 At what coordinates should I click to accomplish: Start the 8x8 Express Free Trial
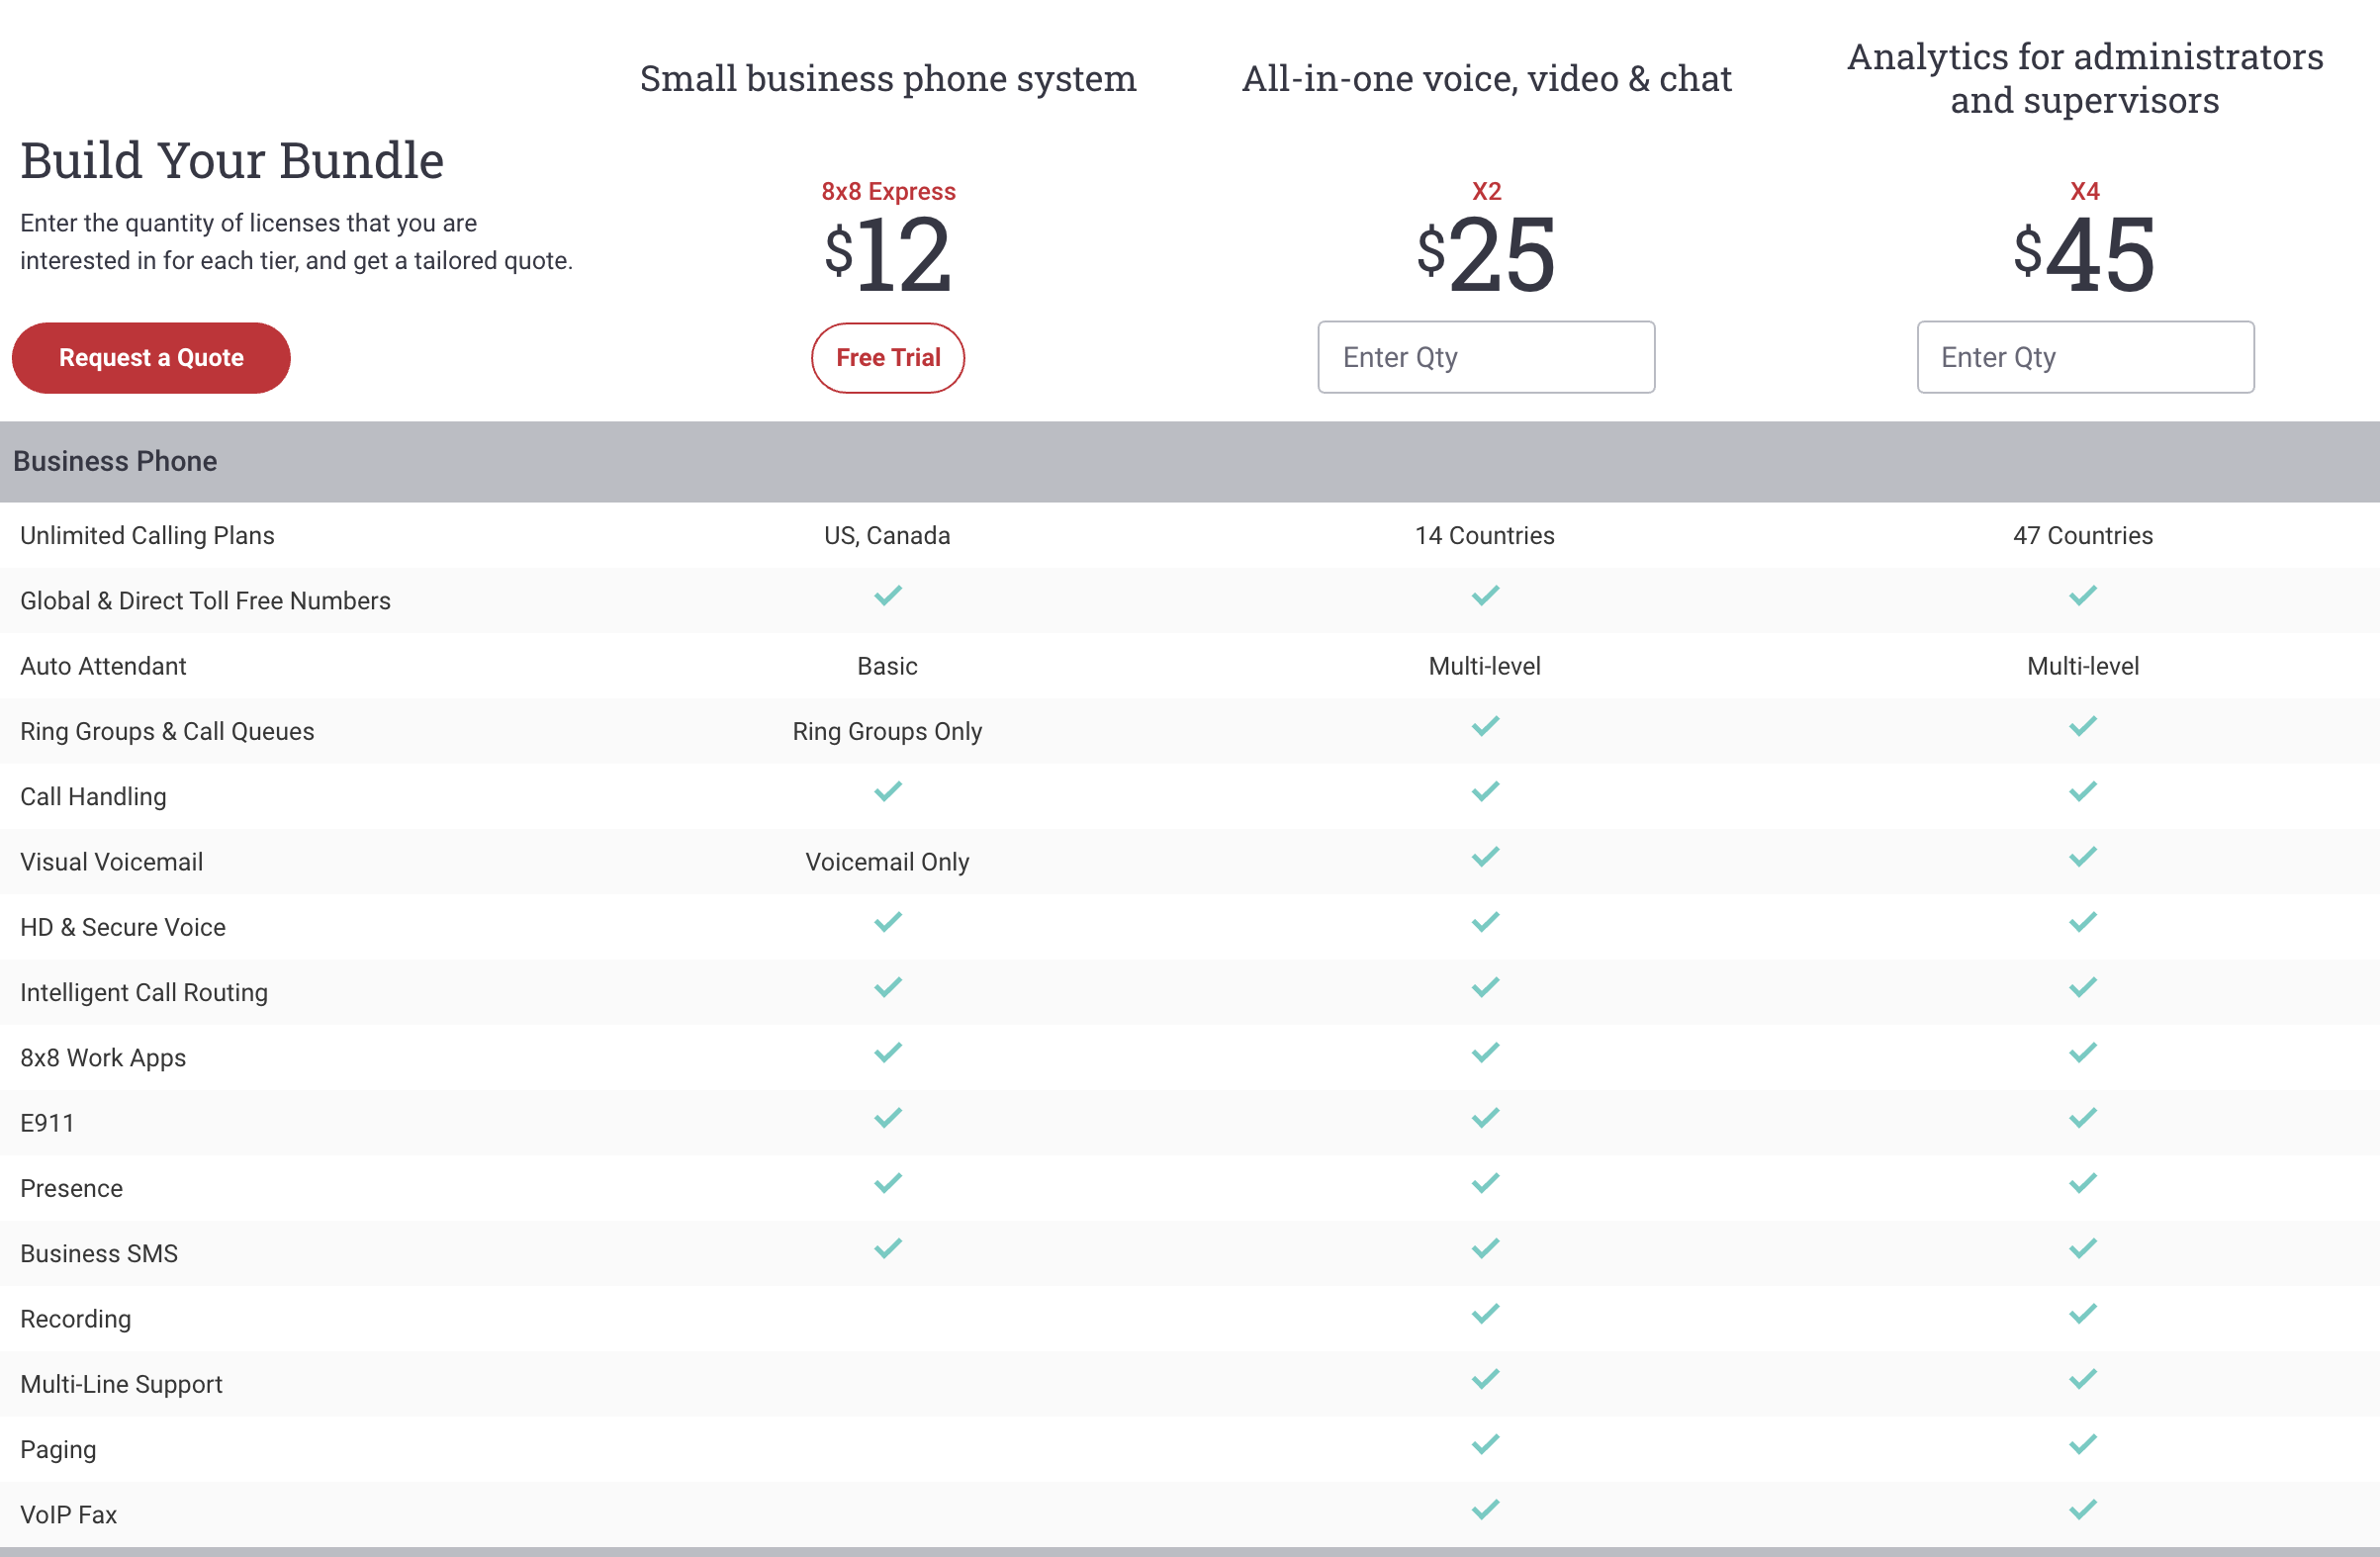[888, 357]
